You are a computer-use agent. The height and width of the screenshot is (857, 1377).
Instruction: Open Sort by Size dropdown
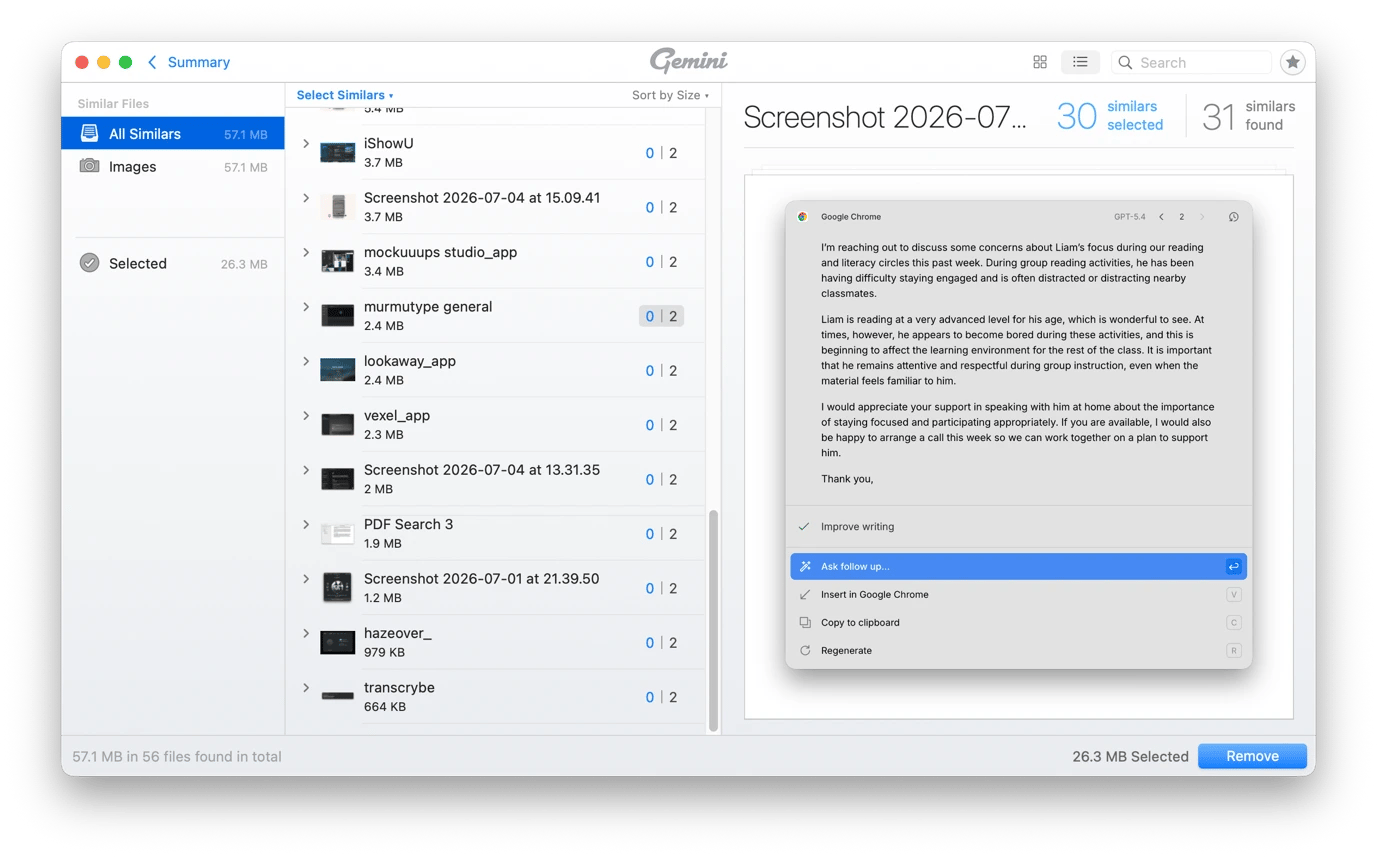click(x=670, y=95)
